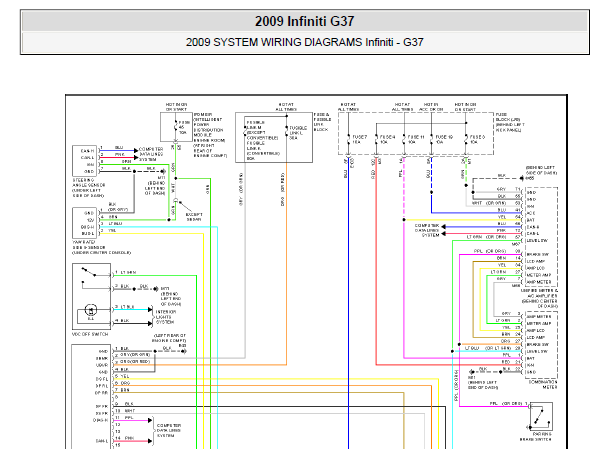Click the Fusible Link L 30A label
The image size is (605, 449).
coord(298,133)
